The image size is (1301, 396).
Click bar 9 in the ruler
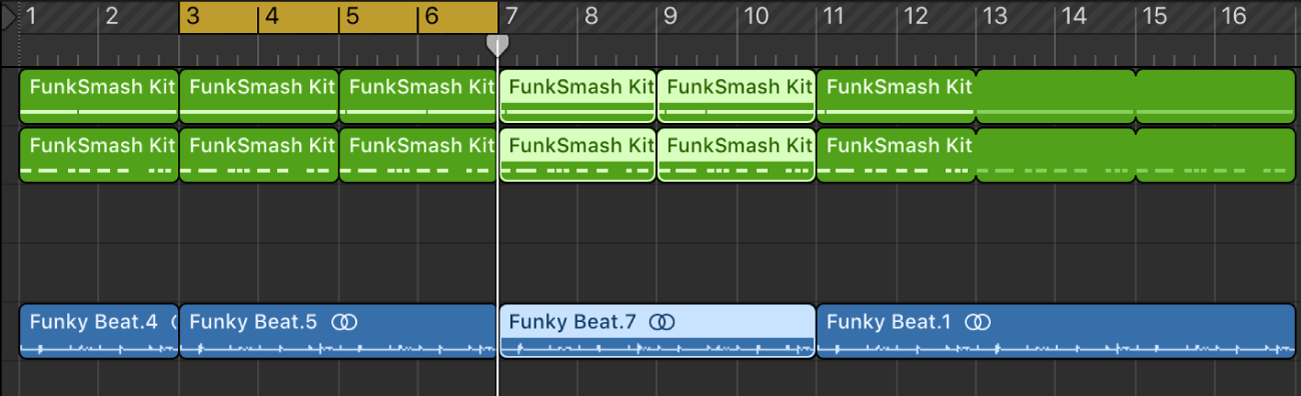[x=671, y=16]
